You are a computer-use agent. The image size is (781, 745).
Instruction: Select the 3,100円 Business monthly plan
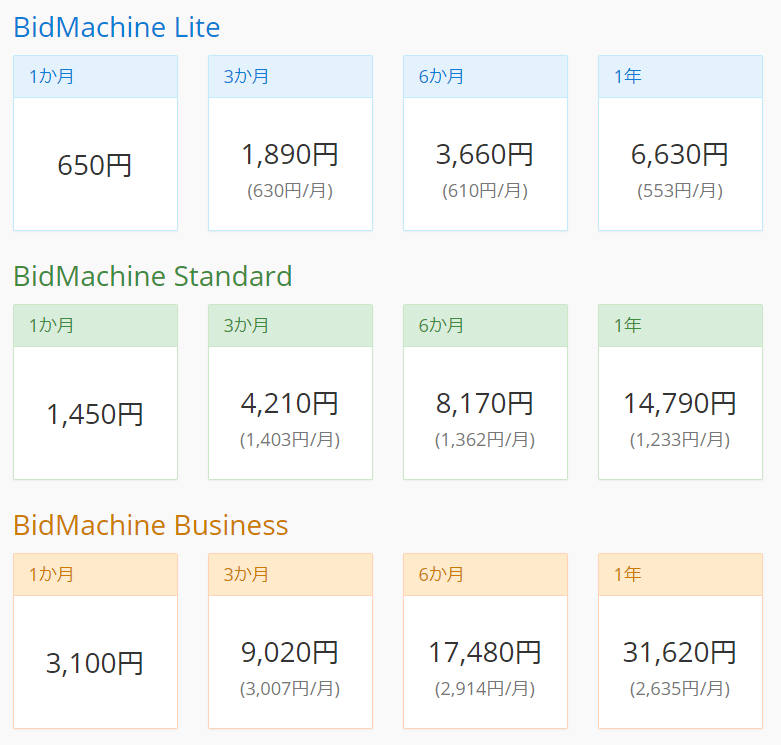click(95, 663)
